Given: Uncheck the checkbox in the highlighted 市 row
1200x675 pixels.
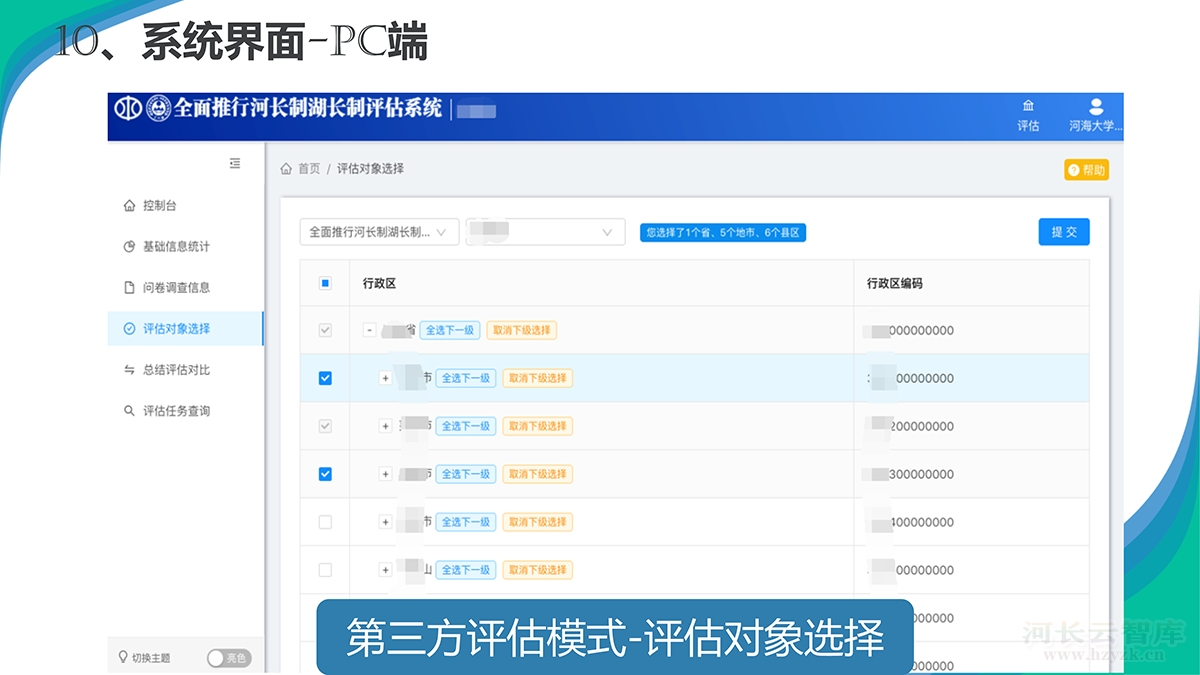Looking at the screenshot, I should tap(325, 378).
